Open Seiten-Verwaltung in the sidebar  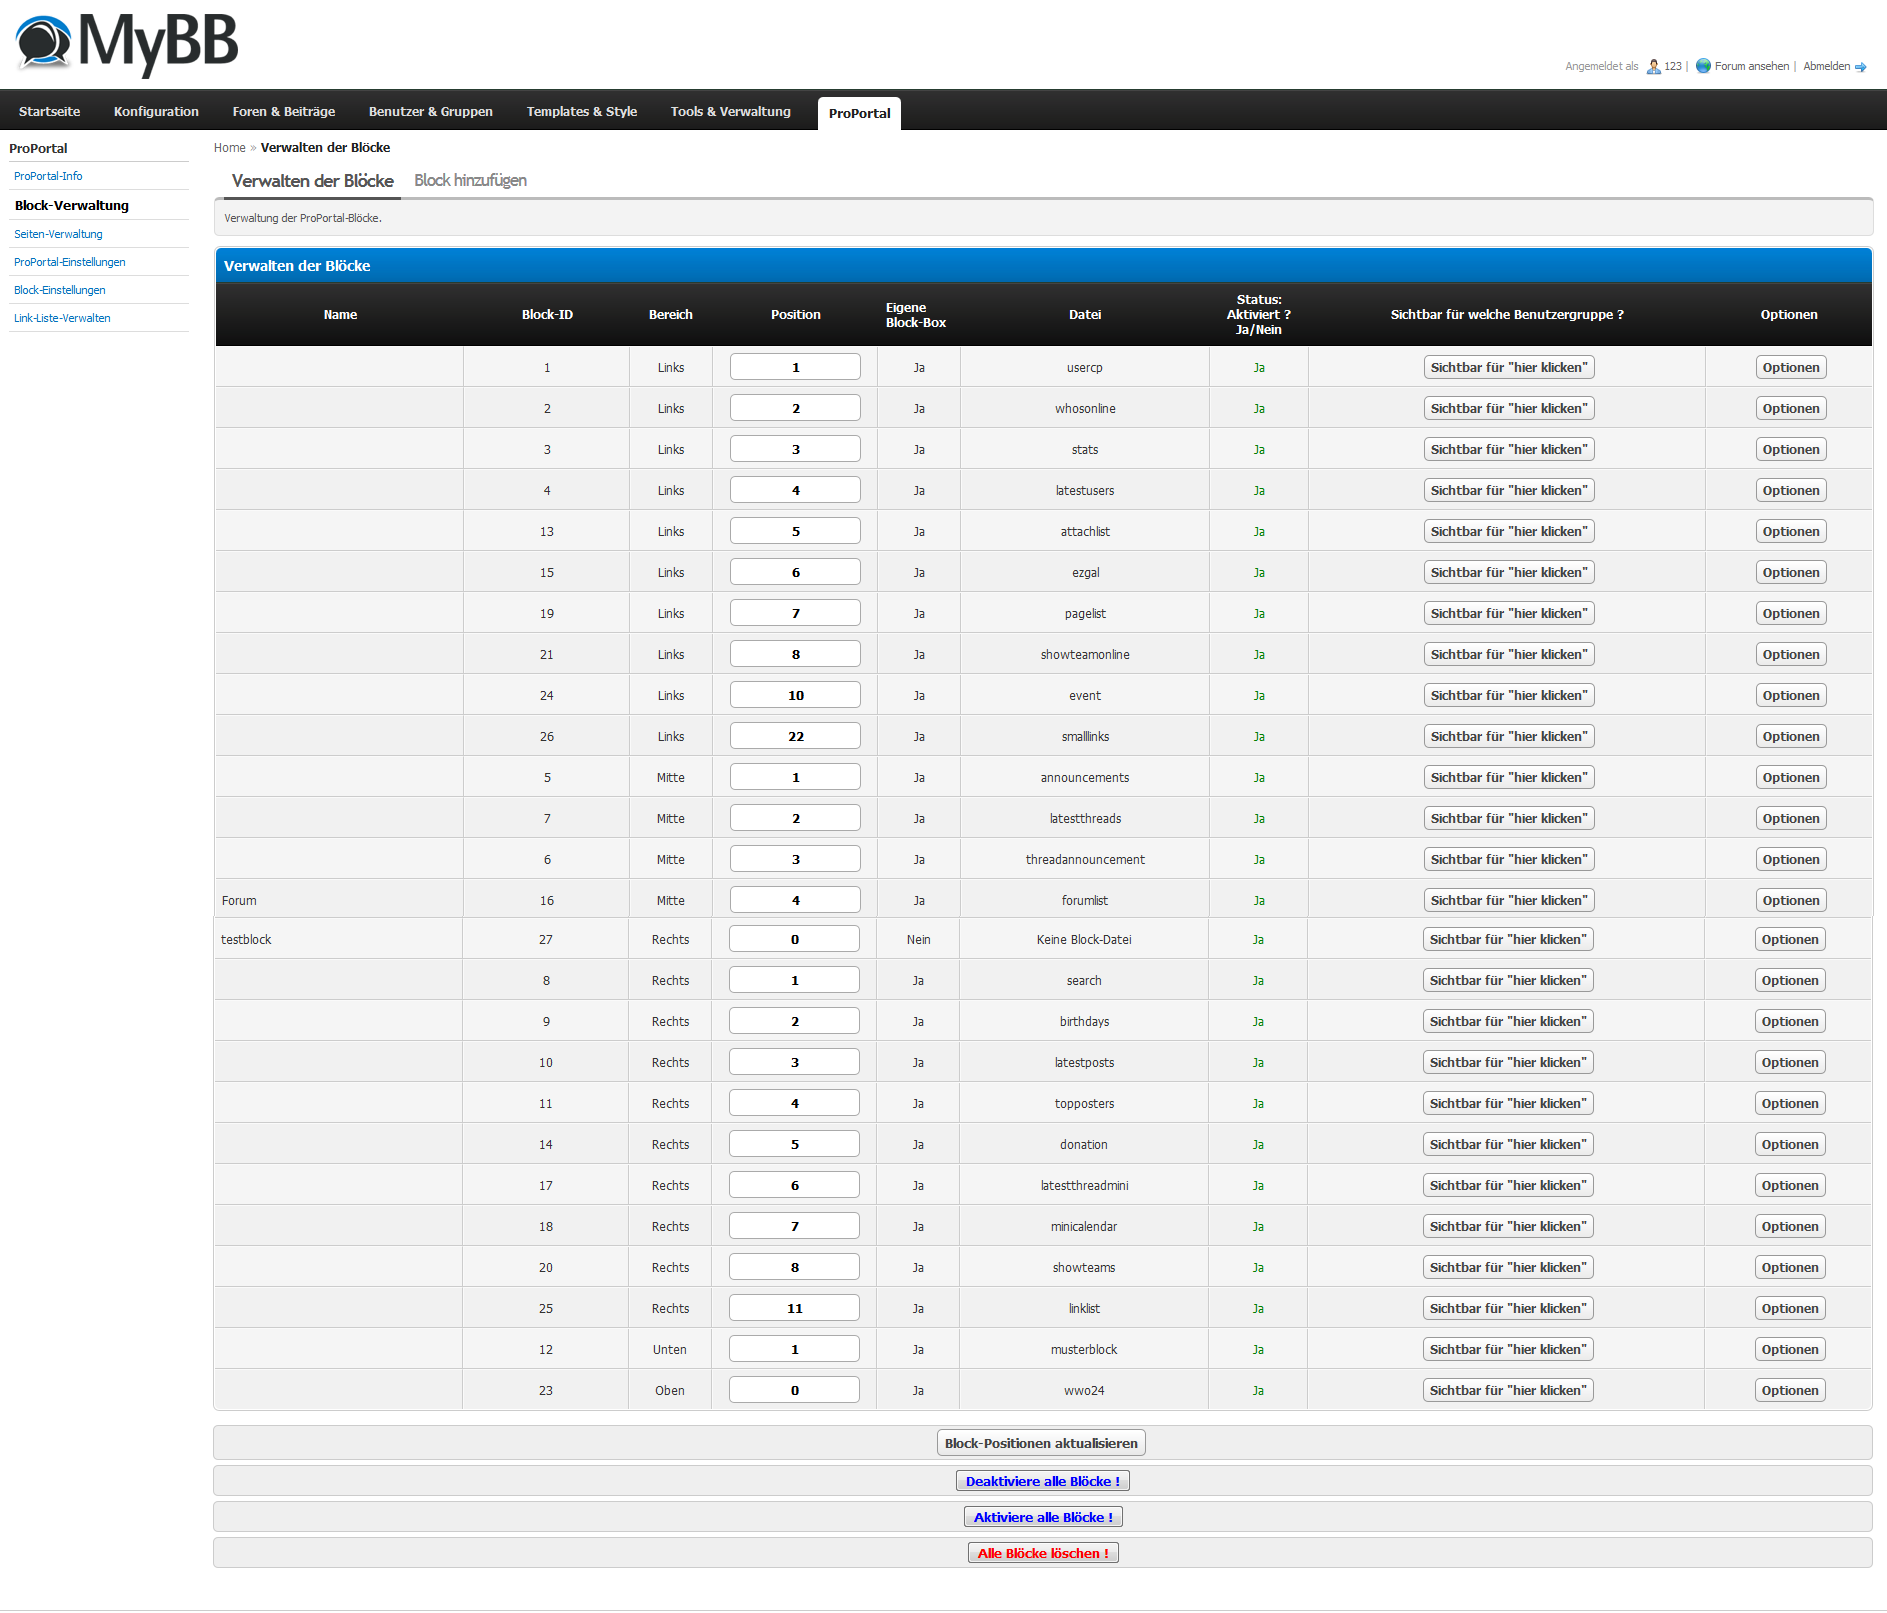point(58,234)
